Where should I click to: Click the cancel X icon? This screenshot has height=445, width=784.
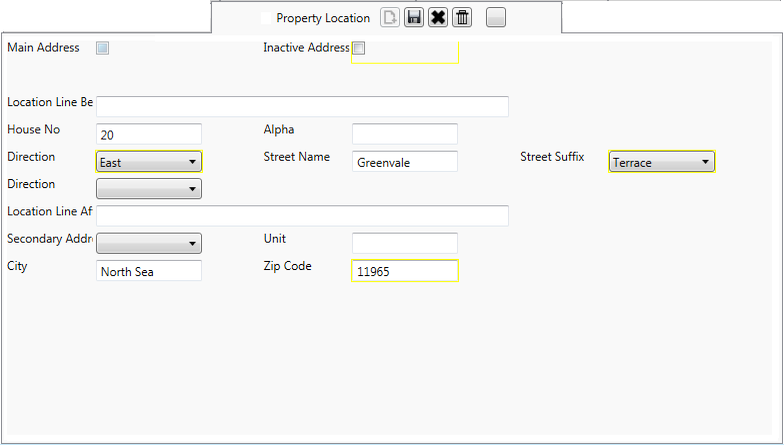pos(438,18)
